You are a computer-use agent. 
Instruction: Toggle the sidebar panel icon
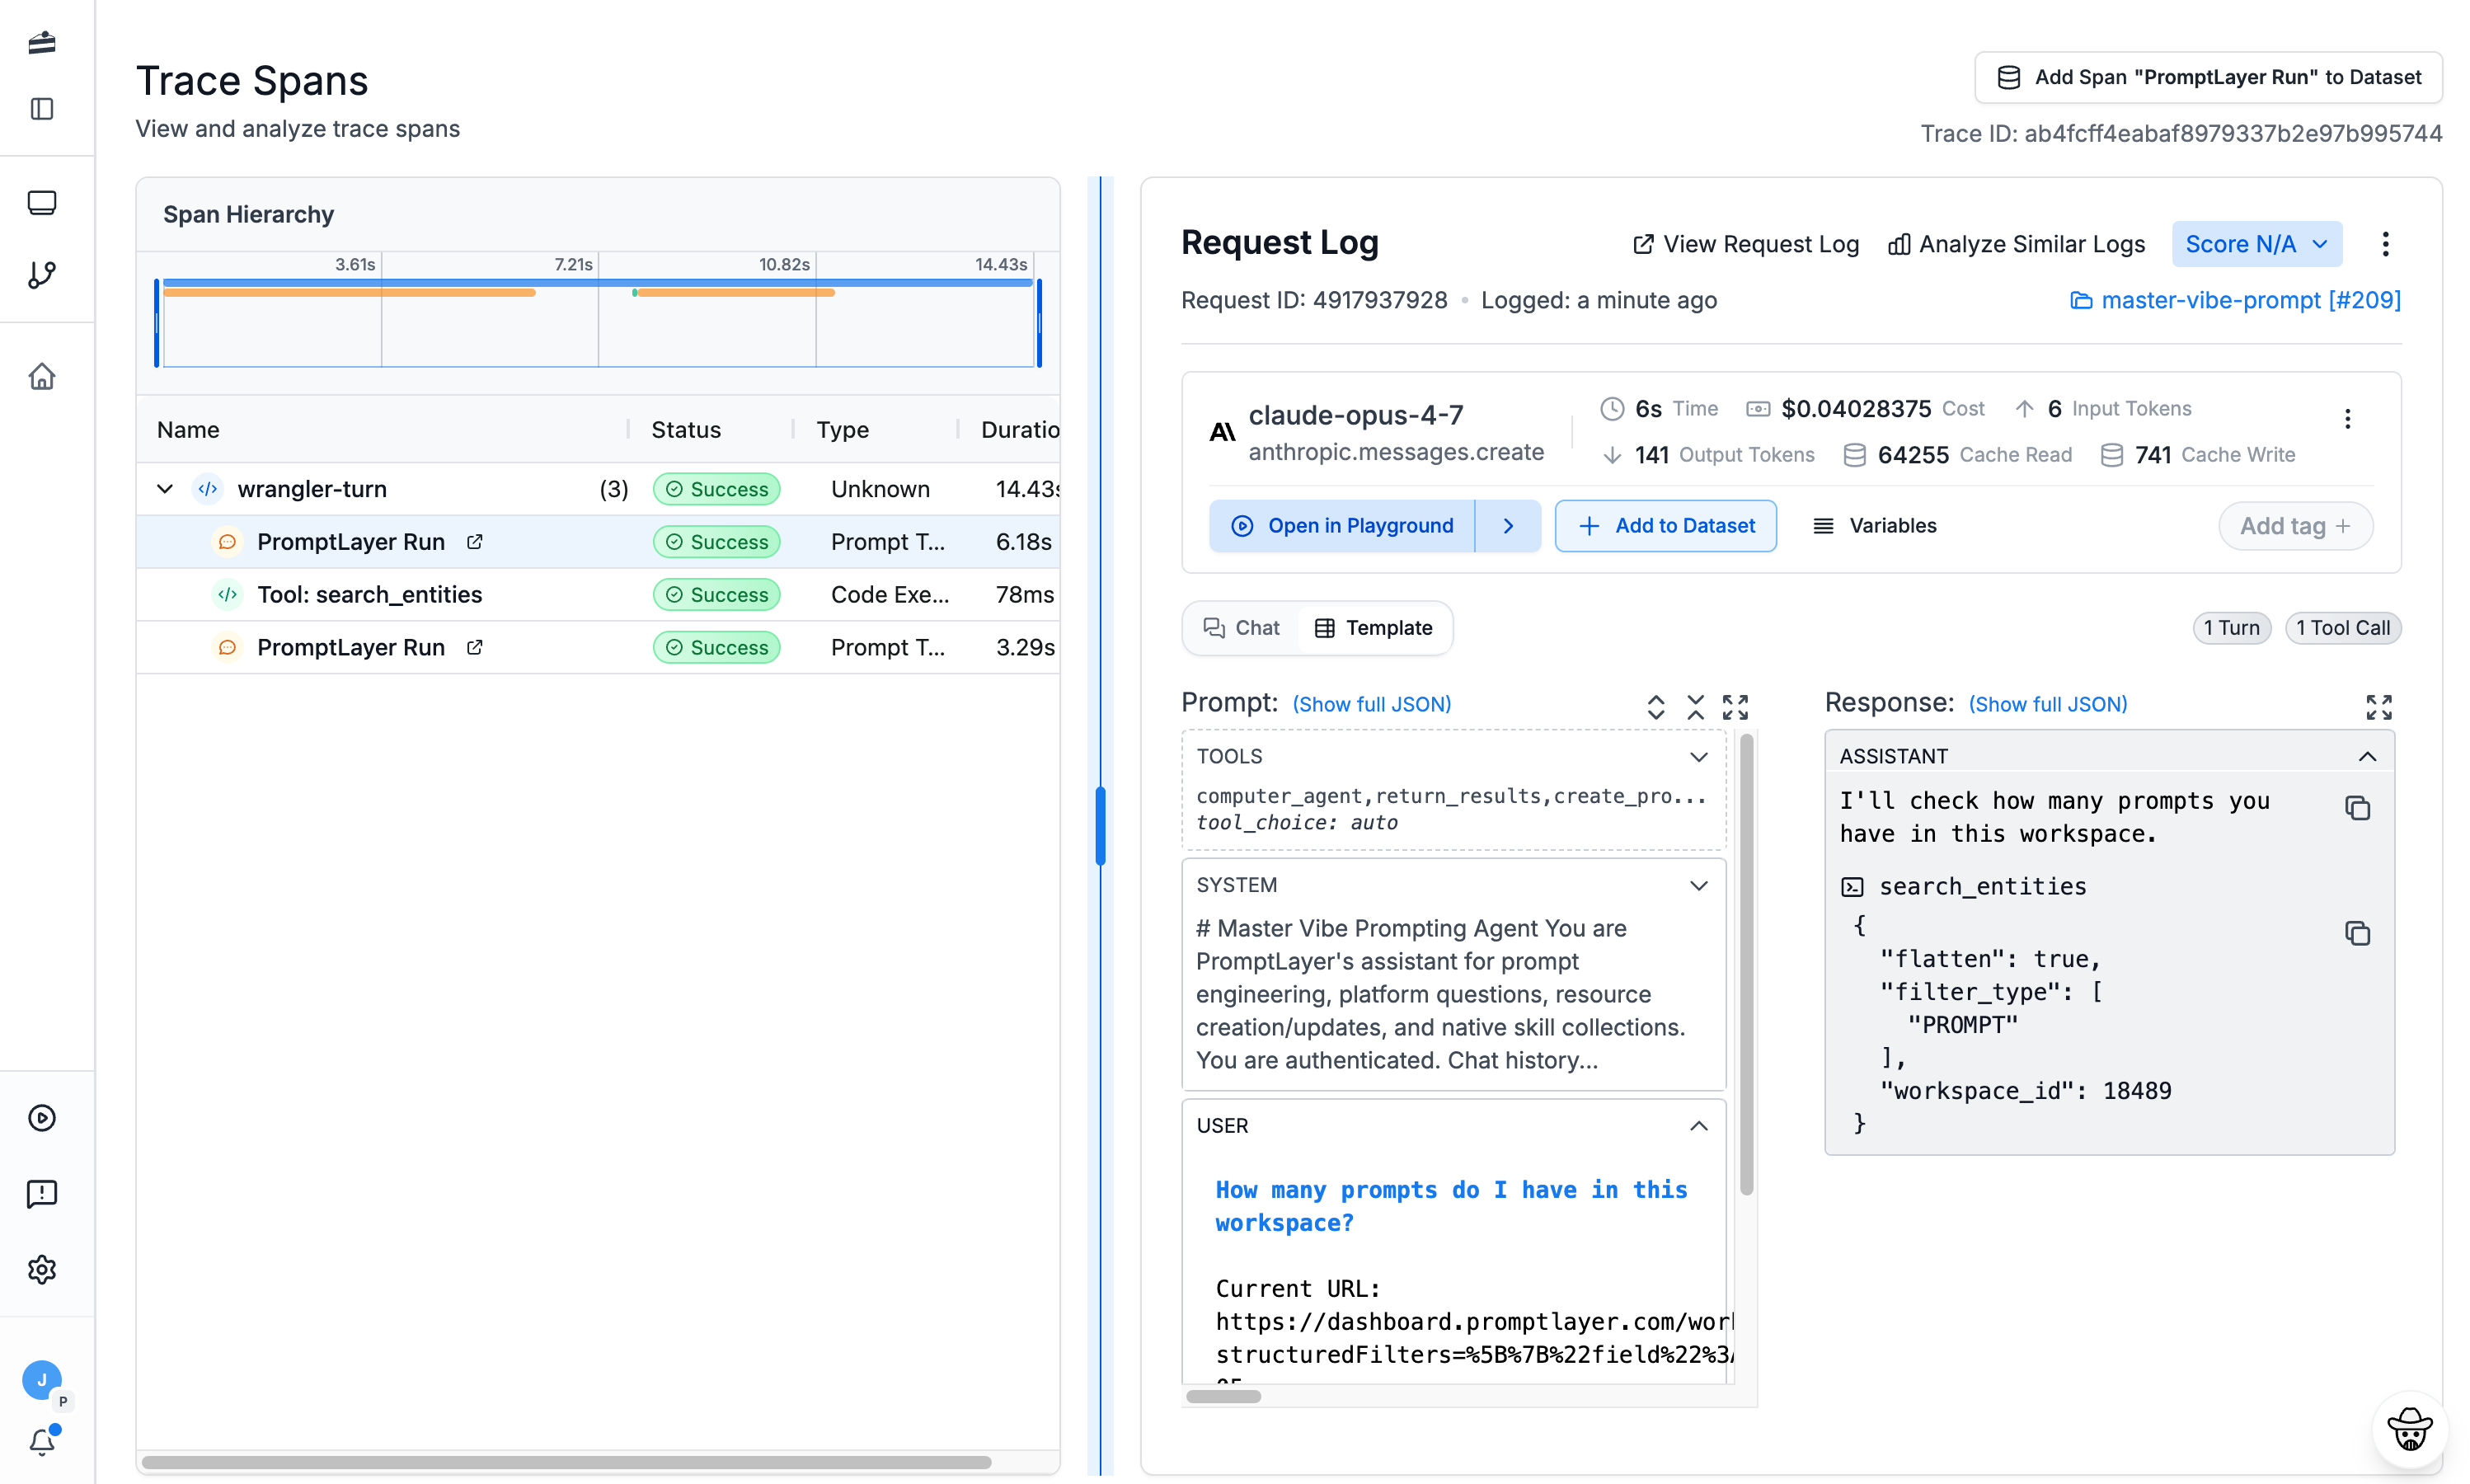[x=42, y=109]
